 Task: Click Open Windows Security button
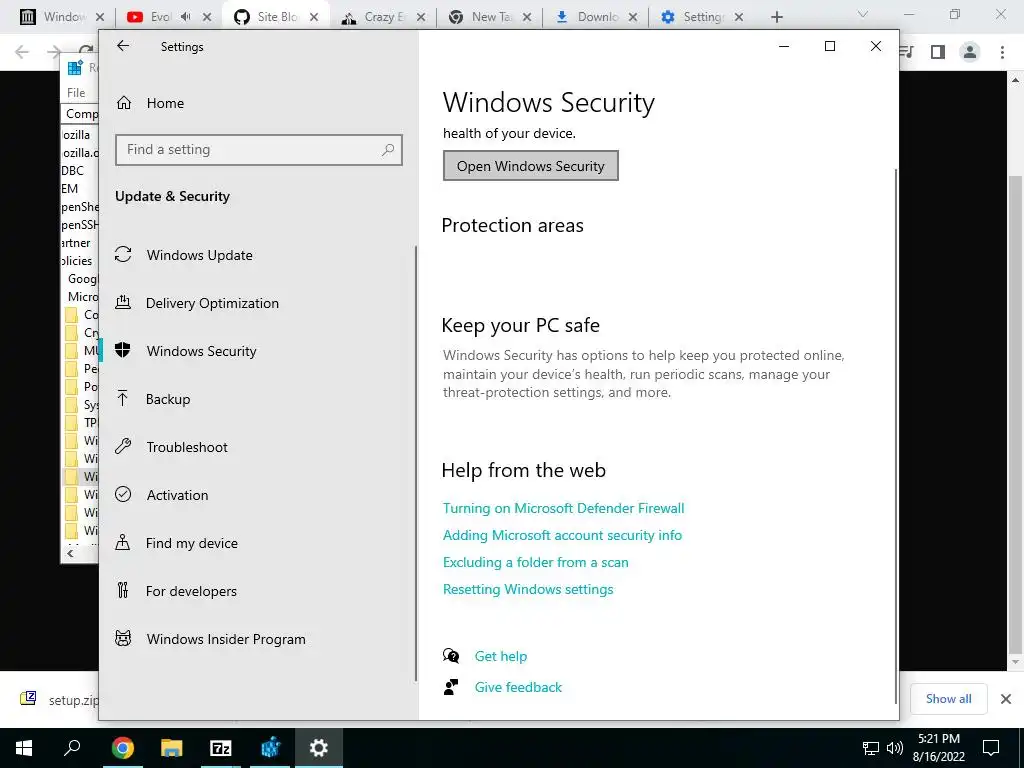point(530,166)
